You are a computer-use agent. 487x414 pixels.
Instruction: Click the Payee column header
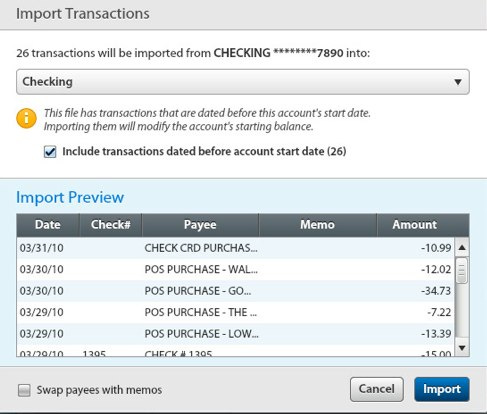tap(200, 225)
